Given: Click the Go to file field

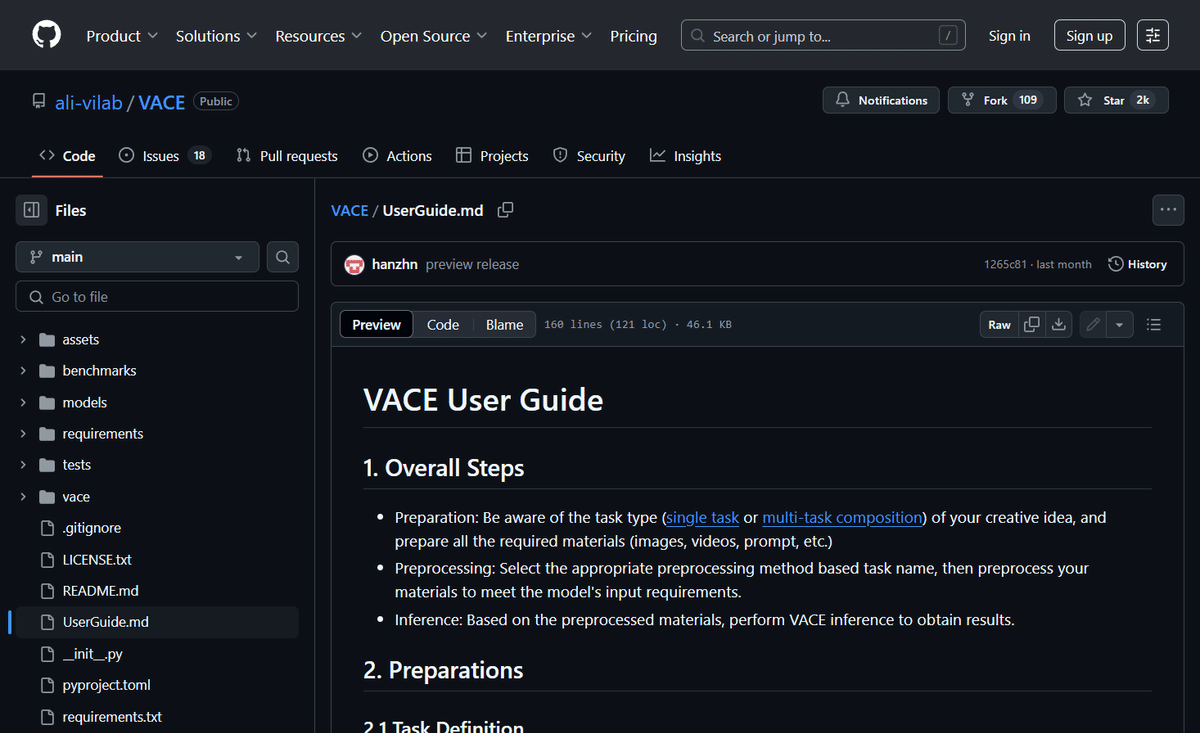Looking at the screenshot, I should 157,296.
